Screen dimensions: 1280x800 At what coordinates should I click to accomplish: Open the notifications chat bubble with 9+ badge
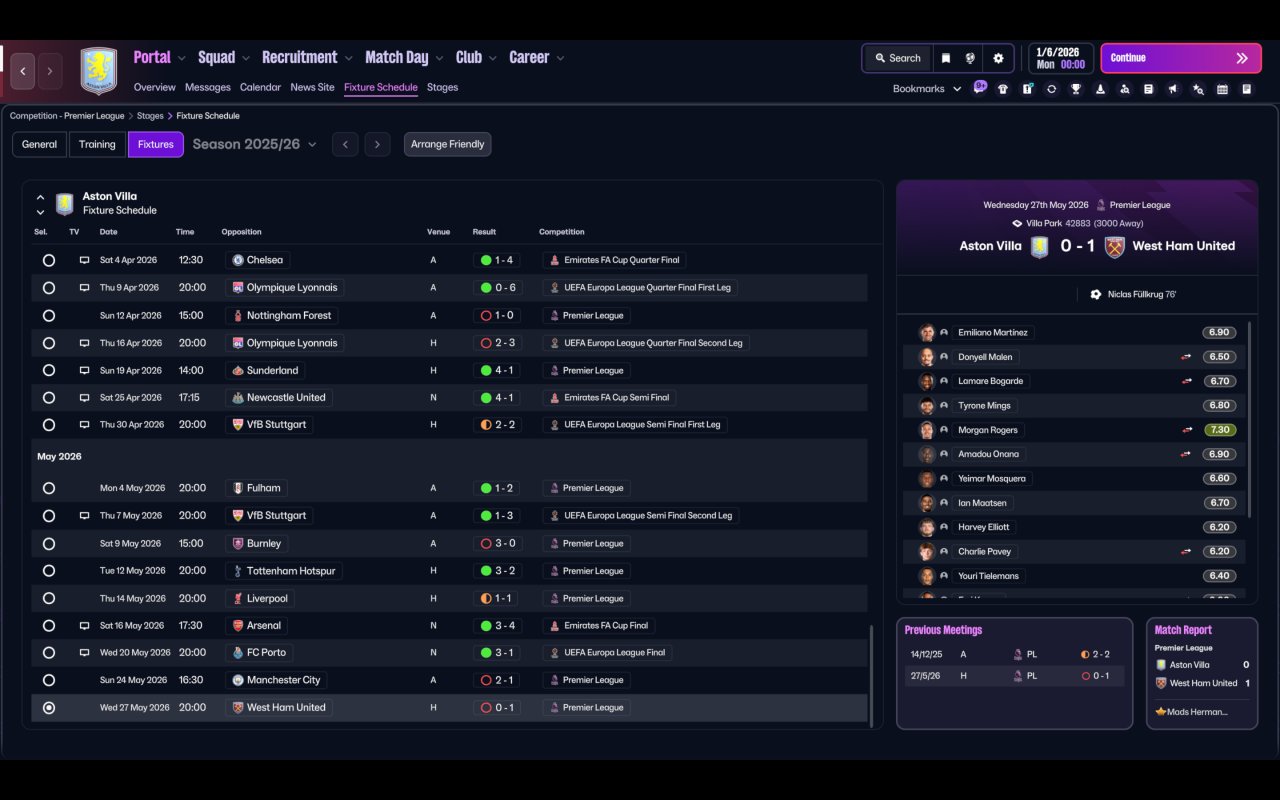coord(980,87)
